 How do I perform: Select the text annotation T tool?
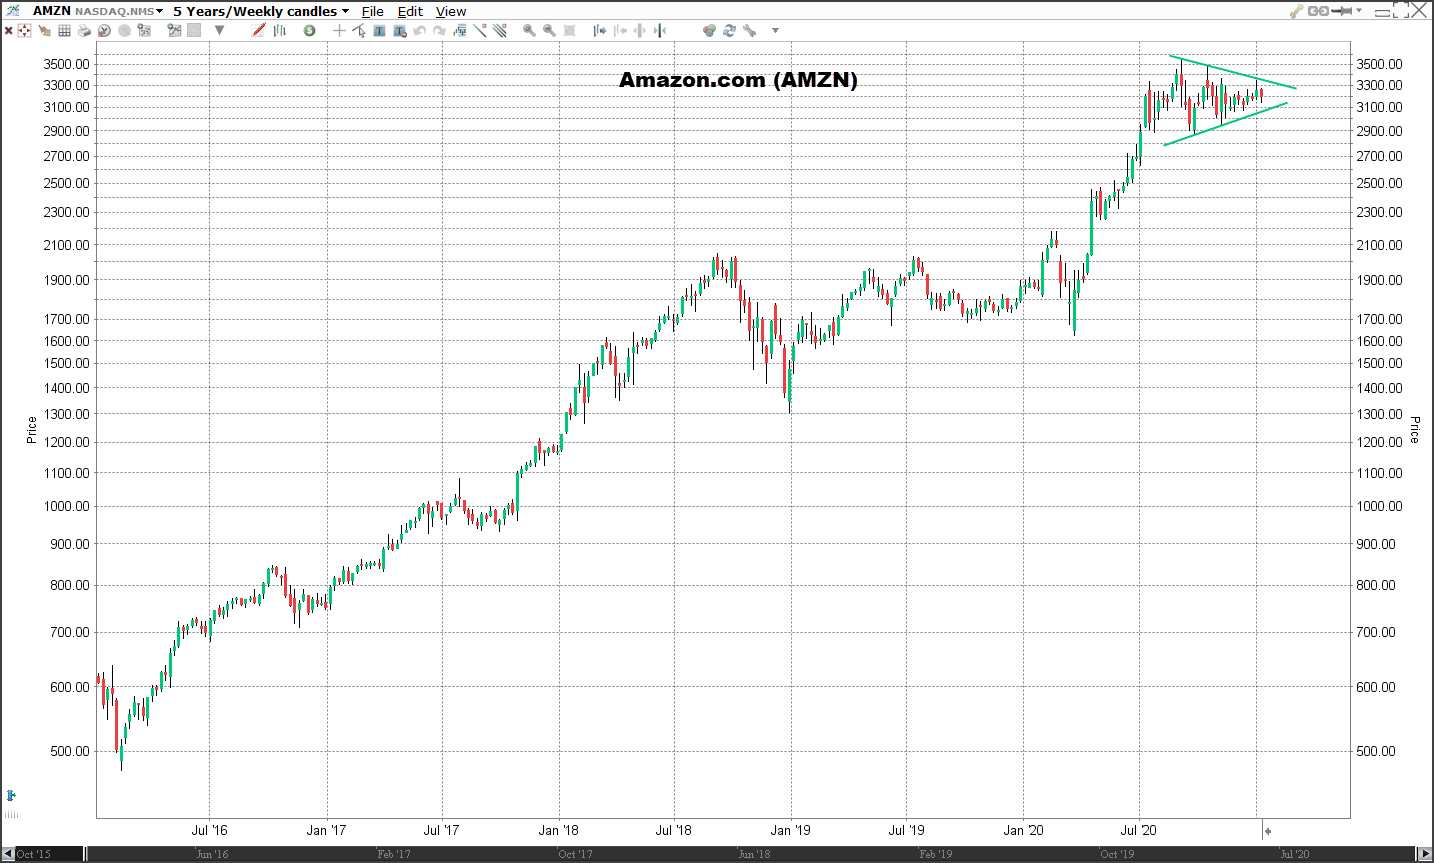(379, 31)
